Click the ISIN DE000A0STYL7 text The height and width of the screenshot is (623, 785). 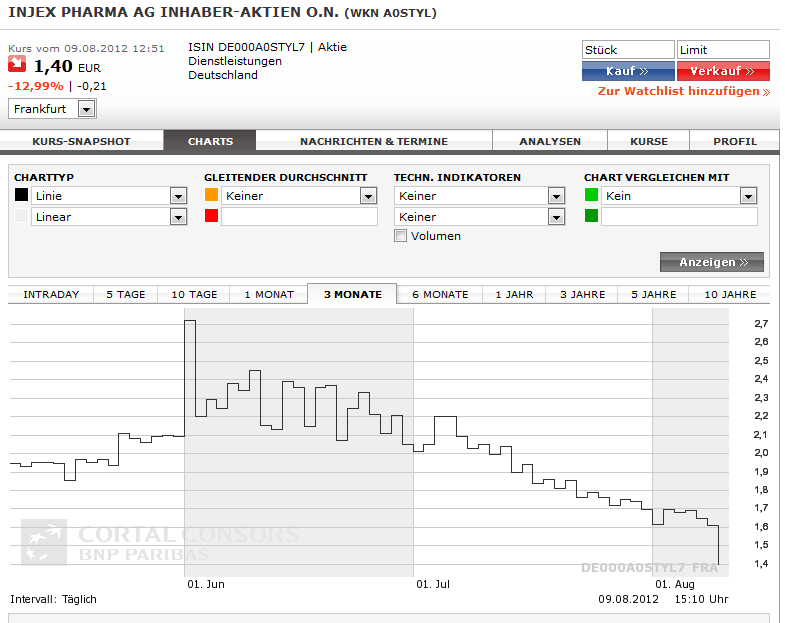tap(246, 47)
